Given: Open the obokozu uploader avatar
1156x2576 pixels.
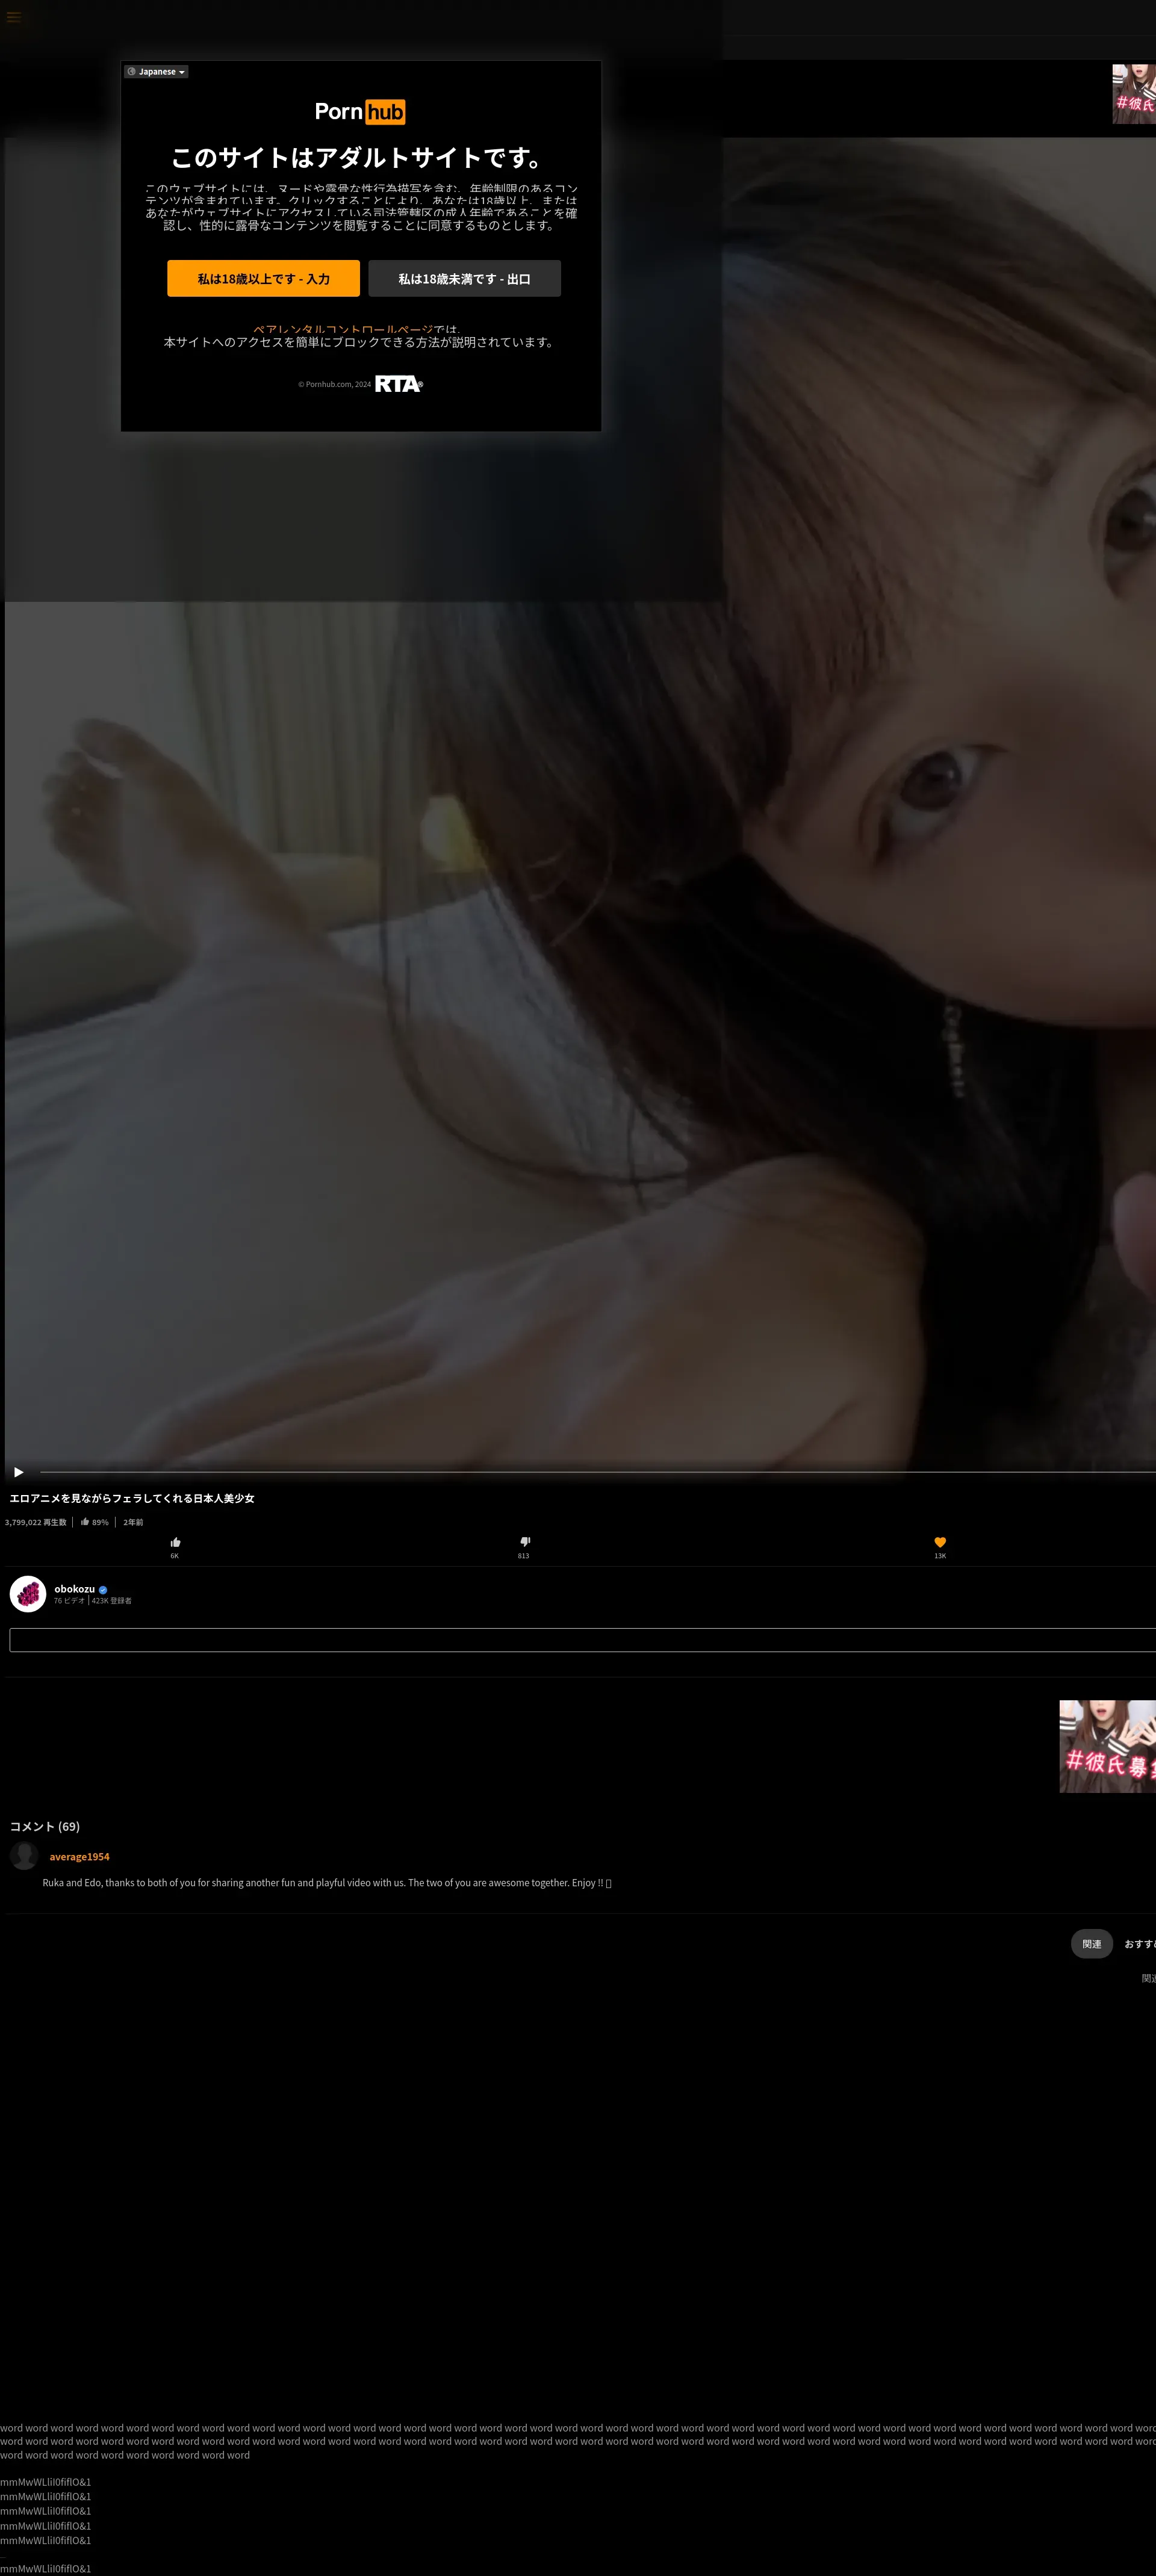Looking at the screenshot, I should [x=28, y=1594].
